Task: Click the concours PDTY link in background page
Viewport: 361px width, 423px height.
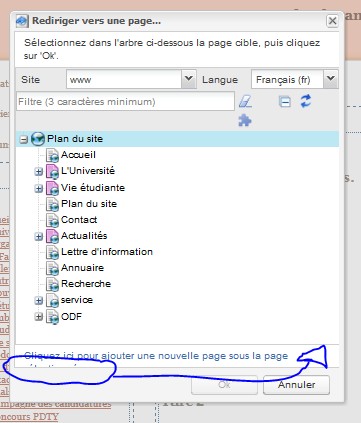Action: [29, 417]
